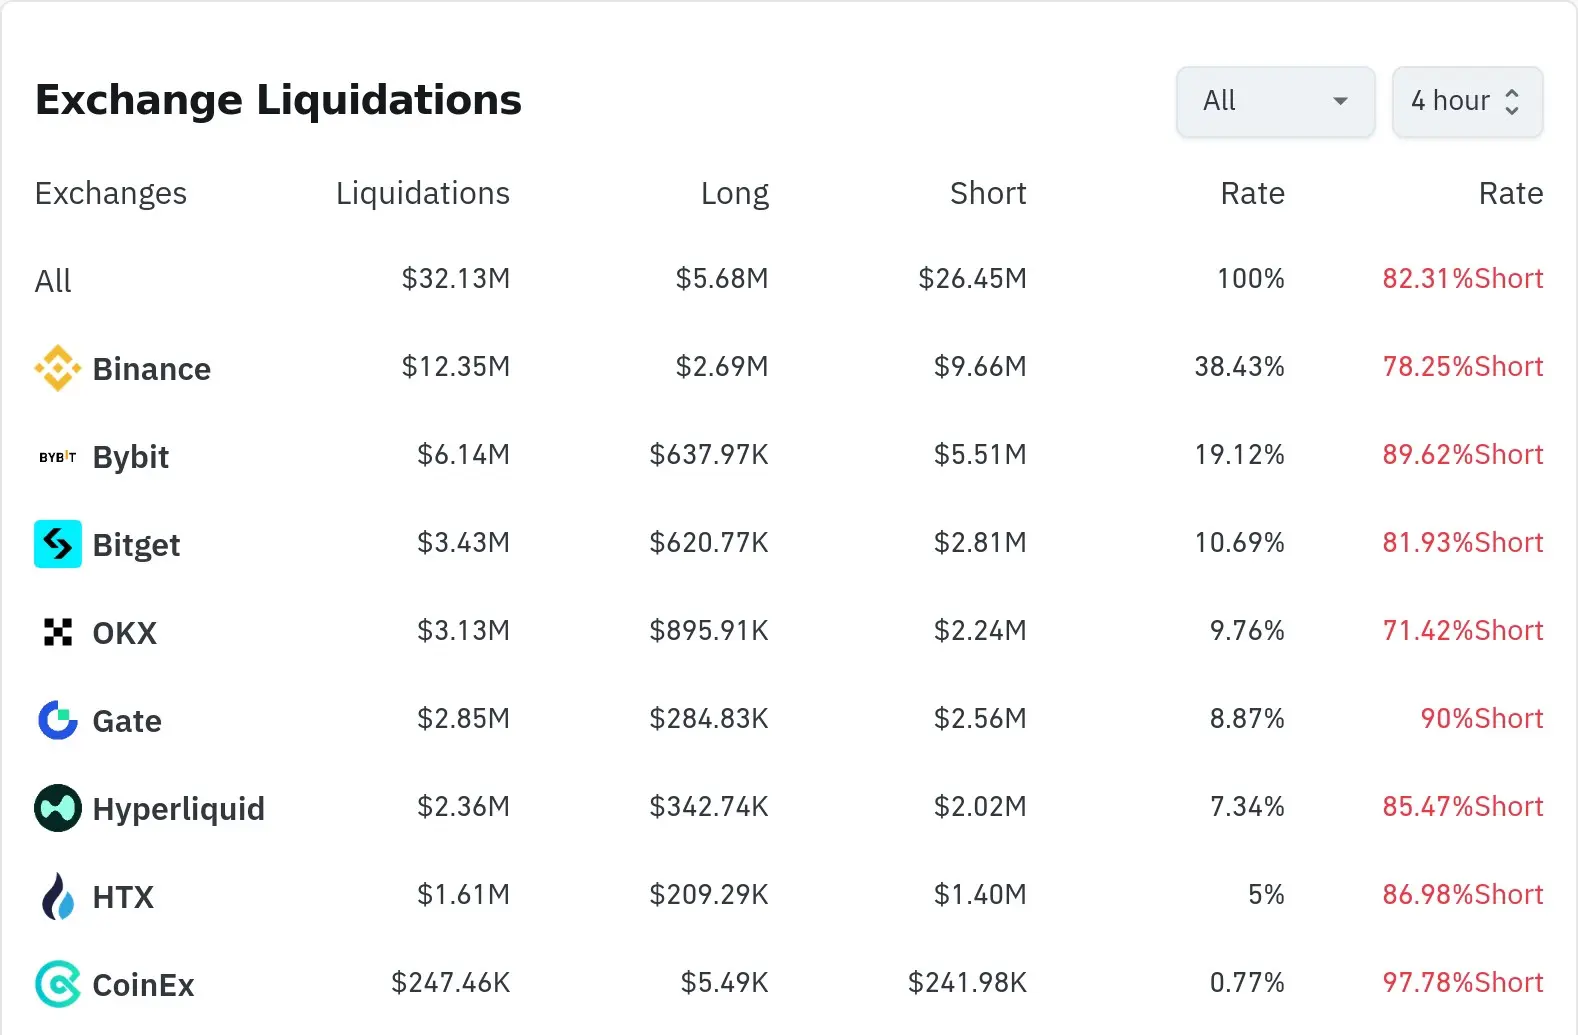The width and height of the screenshot is (1578, 1035).
Task: Click the Bitget logo icon
Action: click(58, 544)
